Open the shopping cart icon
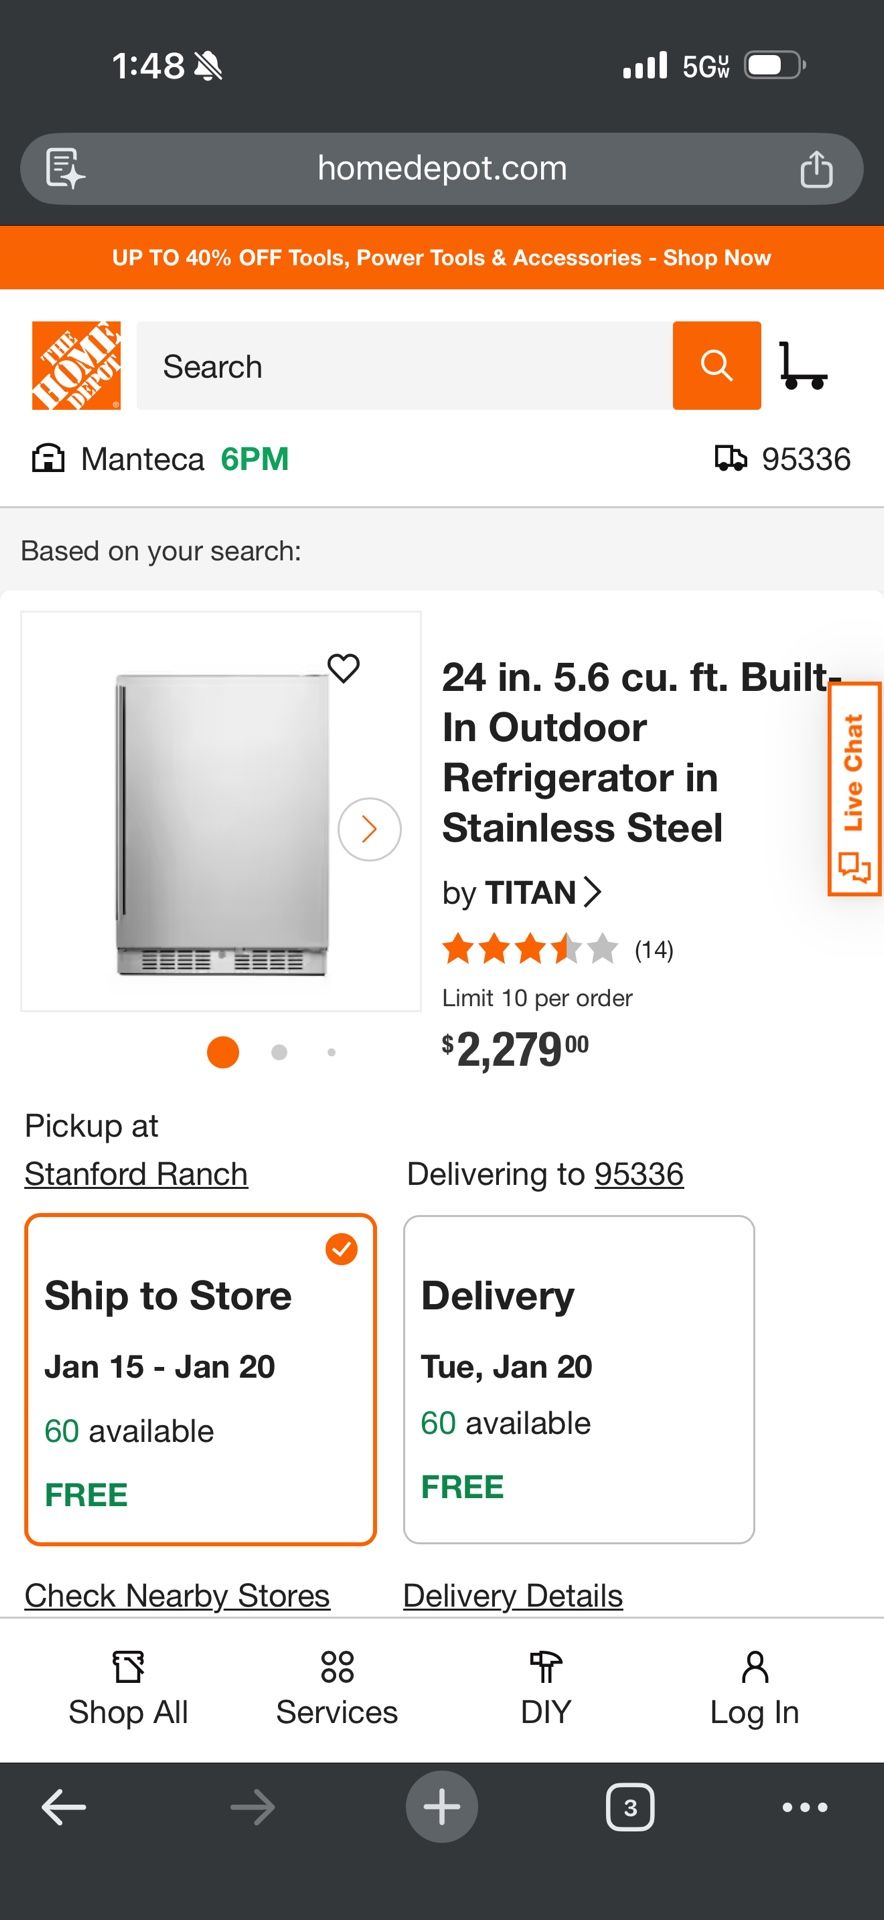This screenshot has width=884, height=1920. (x=803, y=366)
